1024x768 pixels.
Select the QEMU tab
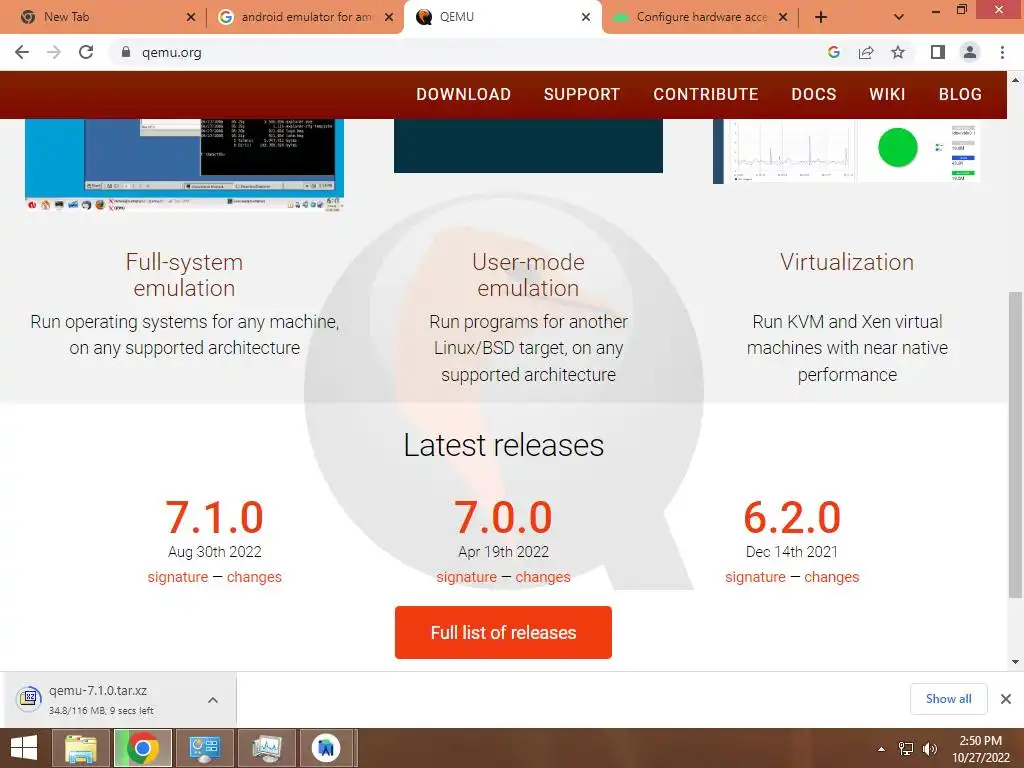502,18
